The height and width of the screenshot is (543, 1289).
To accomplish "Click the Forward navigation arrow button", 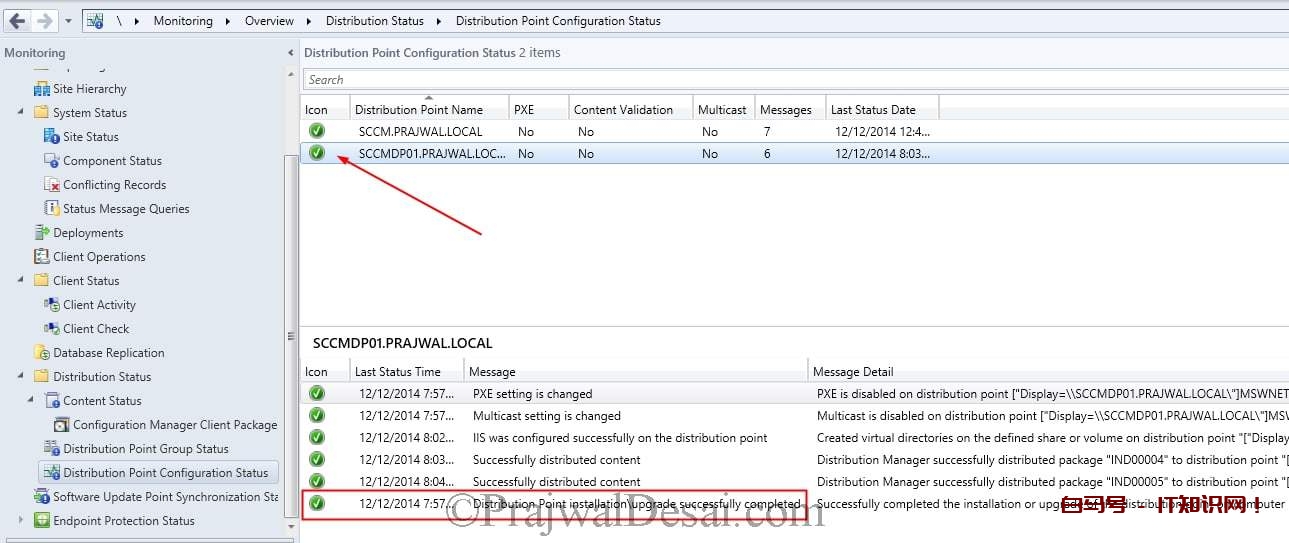I will coord(44,20).
